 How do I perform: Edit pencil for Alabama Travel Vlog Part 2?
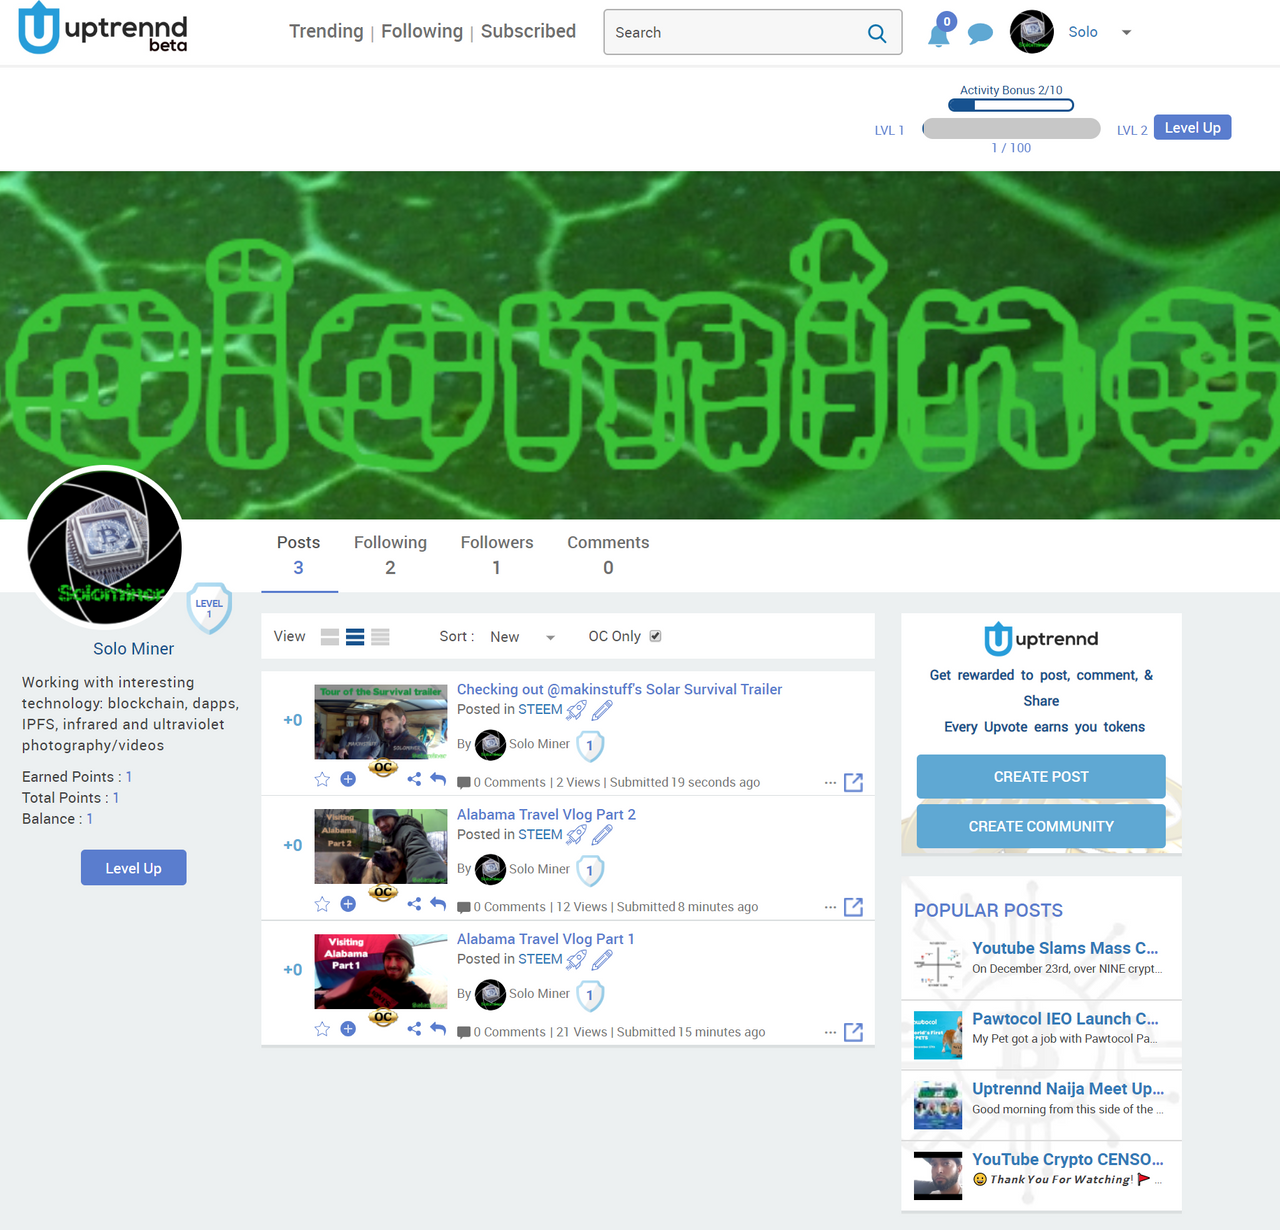[x=602, y=835]
